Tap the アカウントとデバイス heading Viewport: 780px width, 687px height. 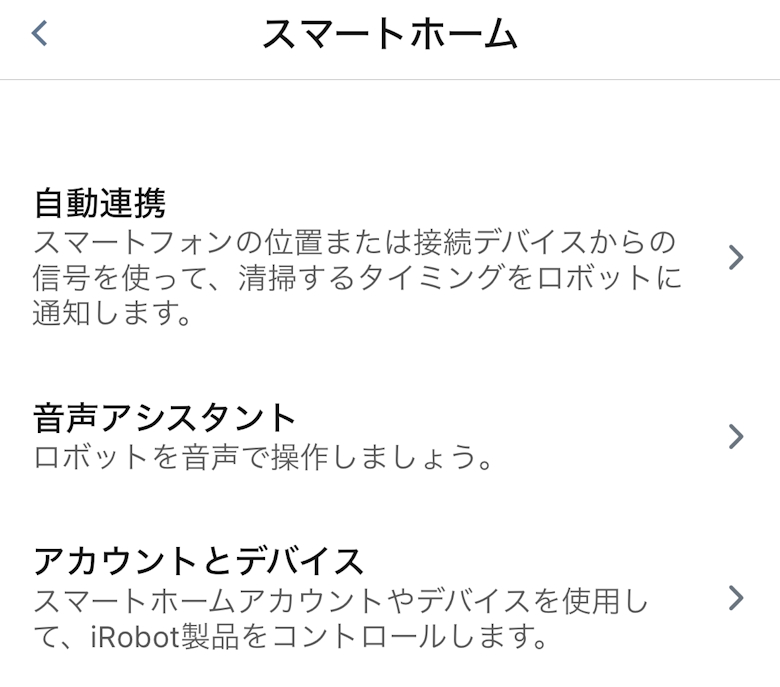pyautogui.click(x=199, y=562)
